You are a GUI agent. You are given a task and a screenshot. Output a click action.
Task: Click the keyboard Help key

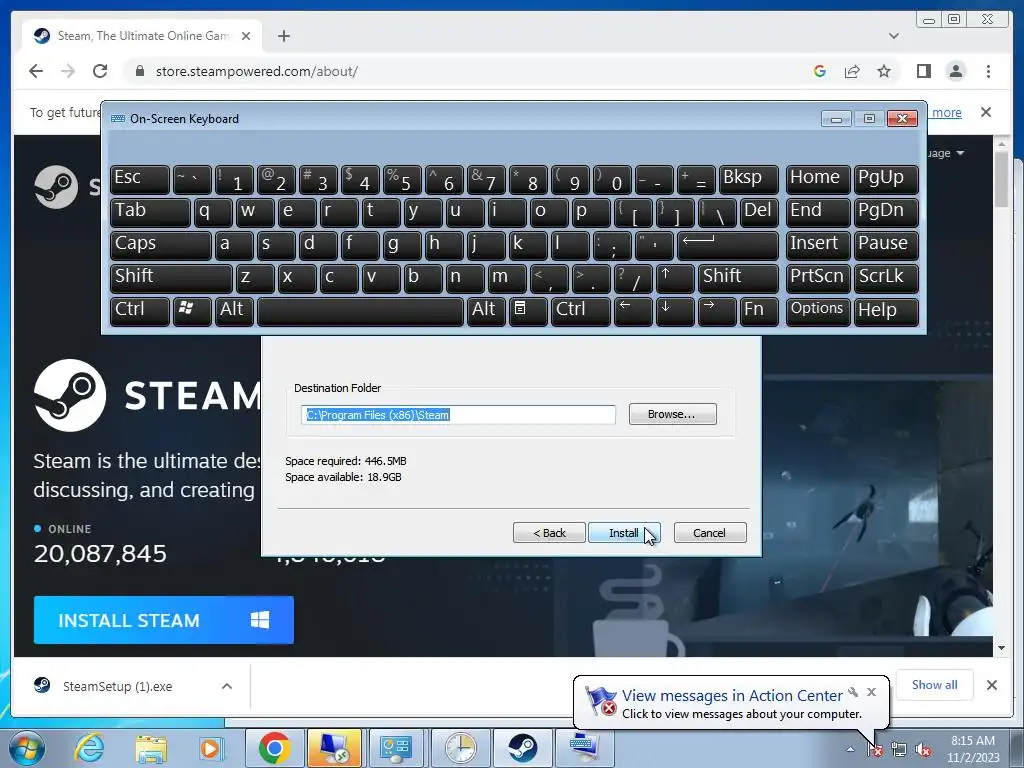[x=886, y=311]
